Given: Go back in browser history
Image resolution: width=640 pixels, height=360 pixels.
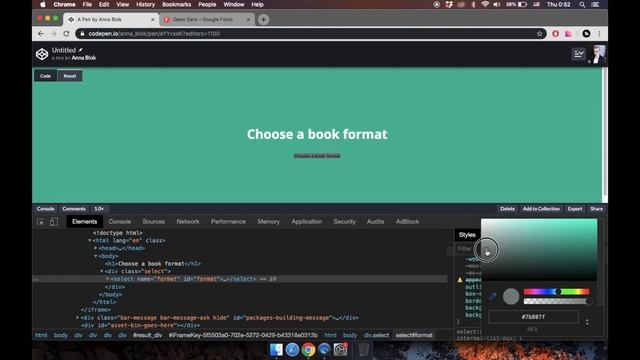Looking at the screenshot, I should pyautogui.click(x=41, y=34).
